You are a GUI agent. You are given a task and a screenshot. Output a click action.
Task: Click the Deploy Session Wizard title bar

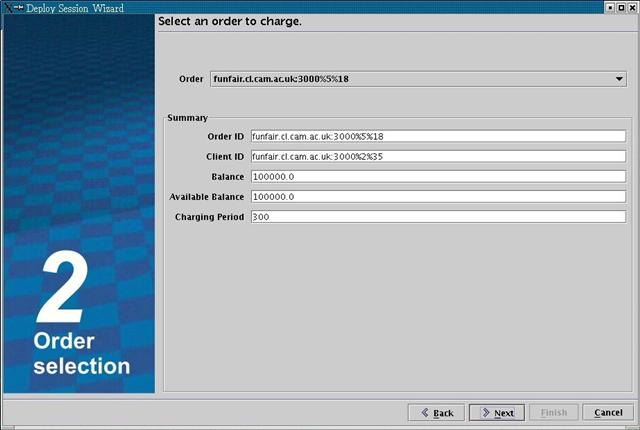(x=300, y=7)
